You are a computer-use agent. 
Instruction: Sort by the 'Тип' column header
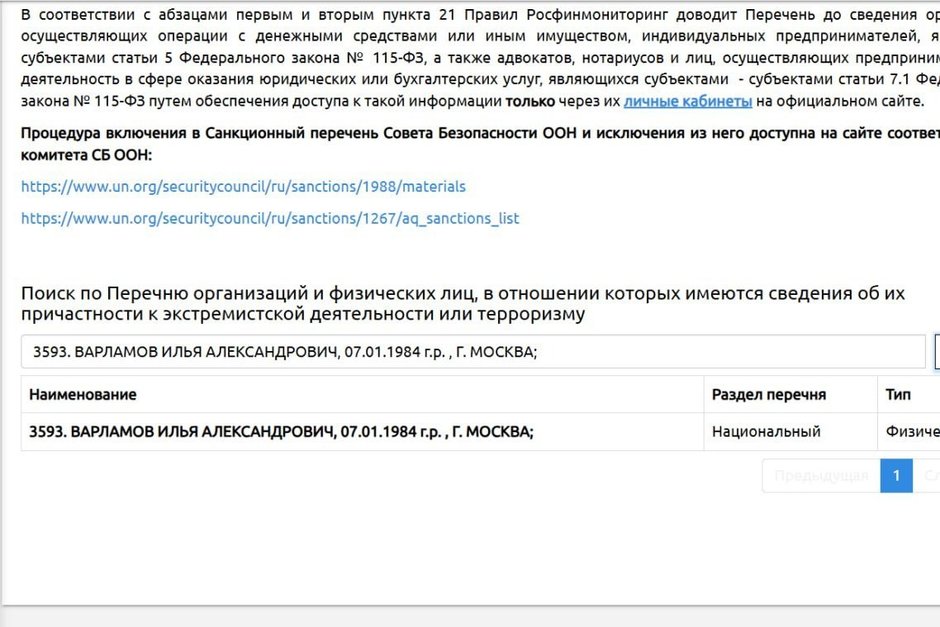(898, 395)
